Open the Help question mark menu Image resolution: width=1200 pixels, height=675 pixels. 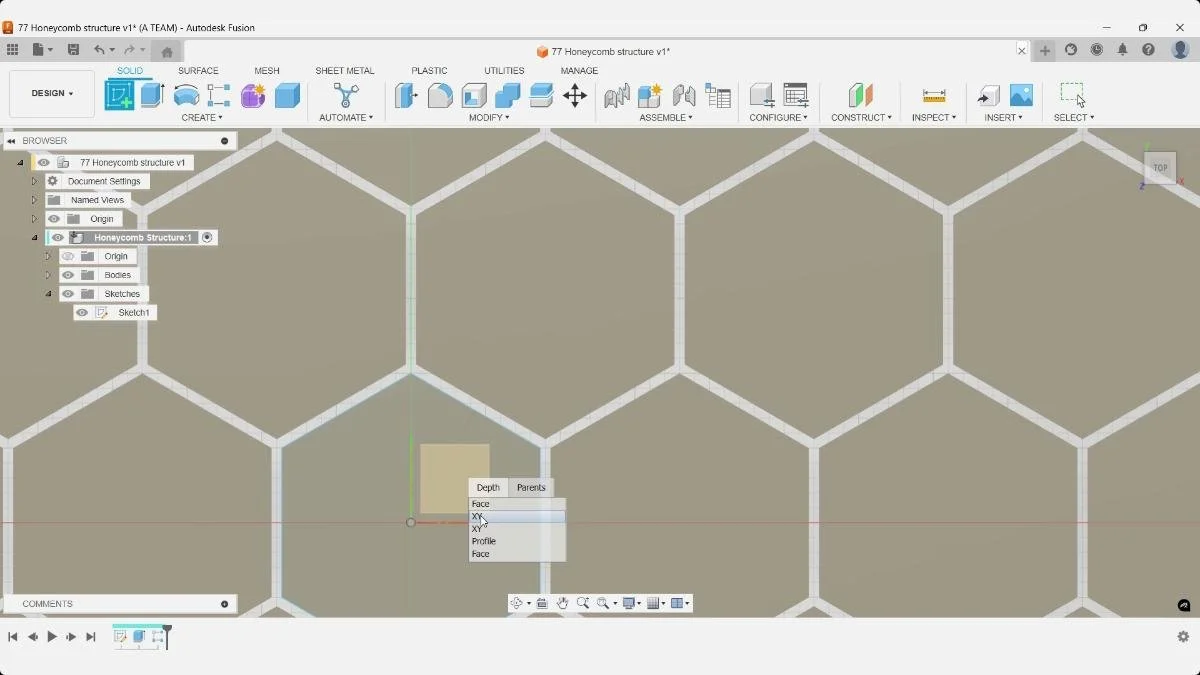(1148, 50)
